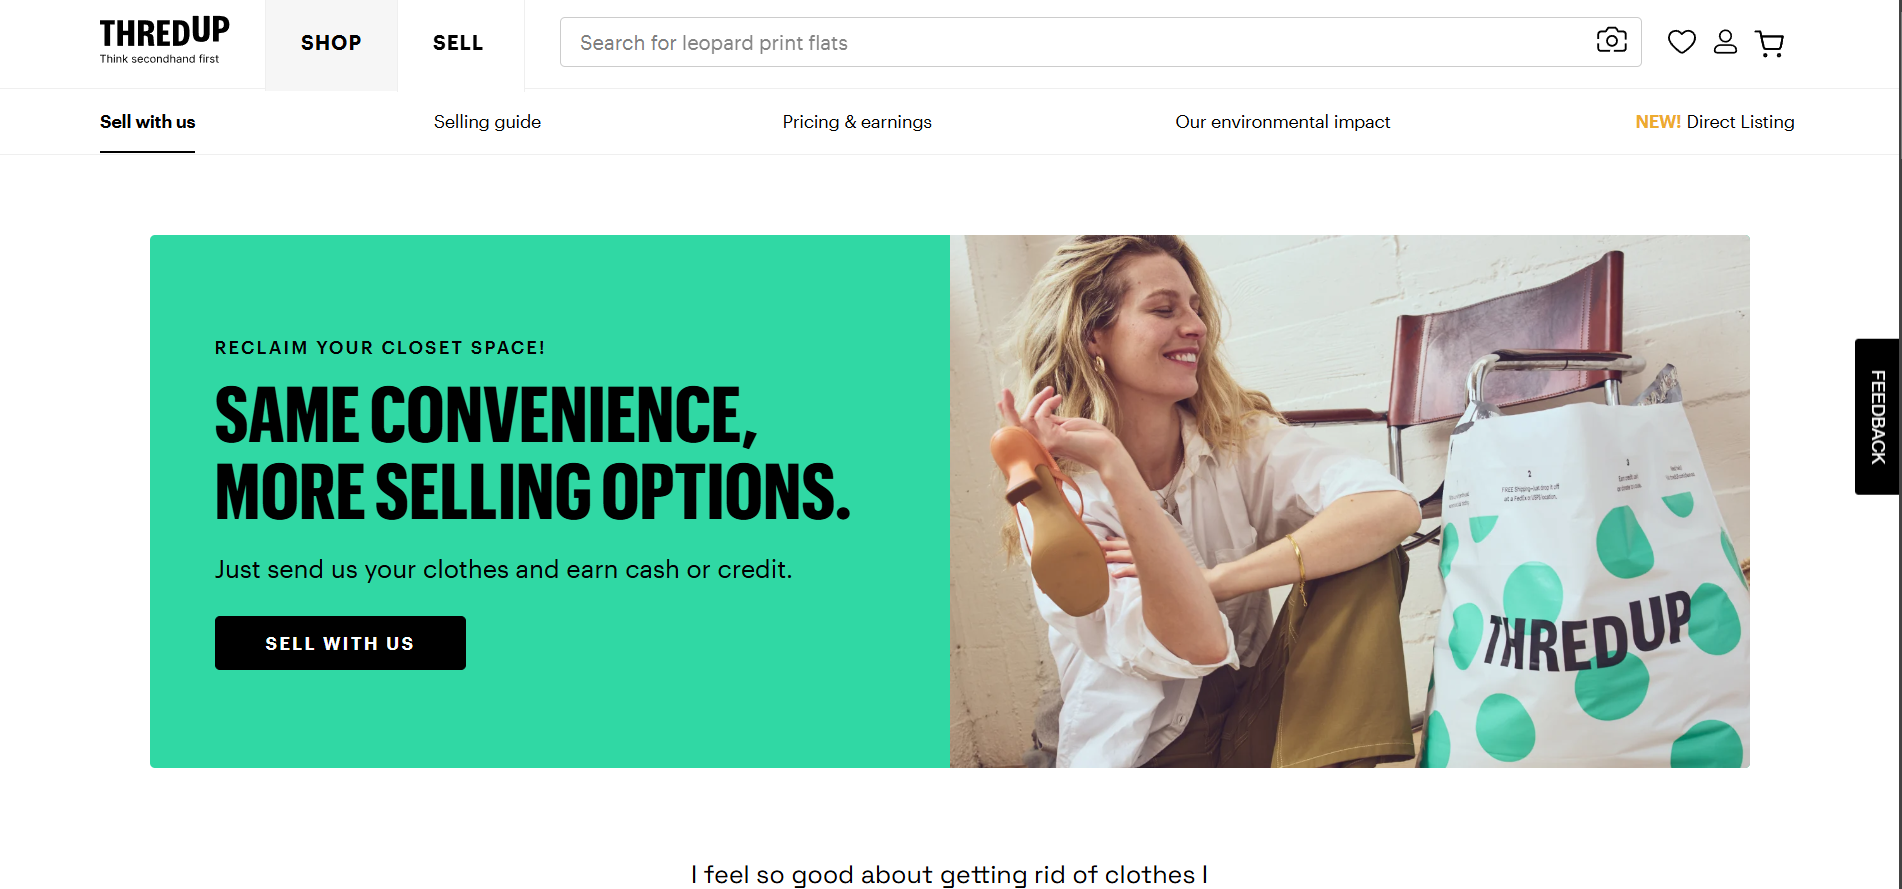The height and width of the screenshot is (889, 1902).
Task: Select the Sell with us nav item
Action: [x=147, y=121]
